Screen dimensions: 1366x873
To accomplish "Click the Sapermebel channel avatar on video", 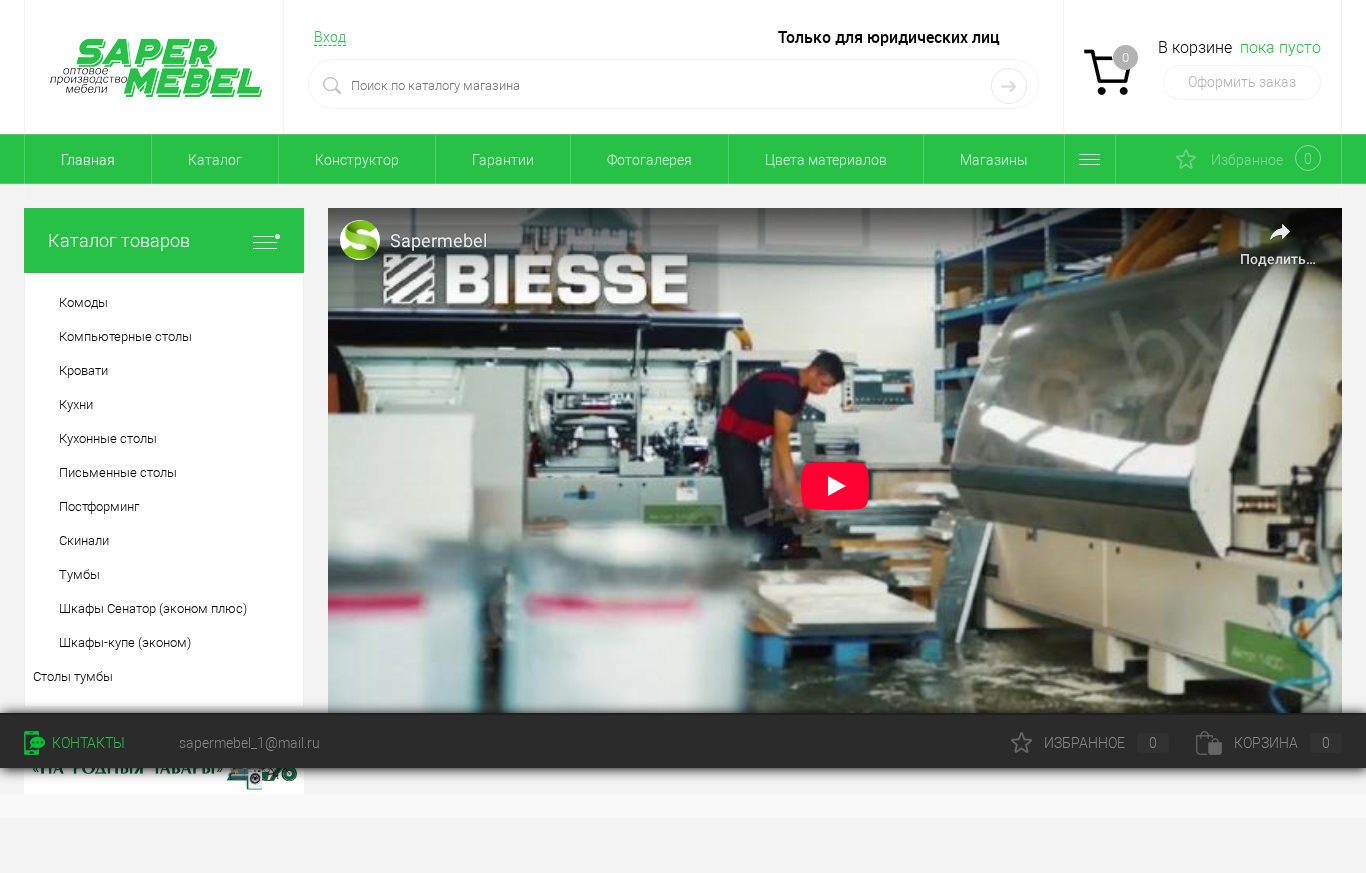I will pyautogui.click(x=360, y=240).
